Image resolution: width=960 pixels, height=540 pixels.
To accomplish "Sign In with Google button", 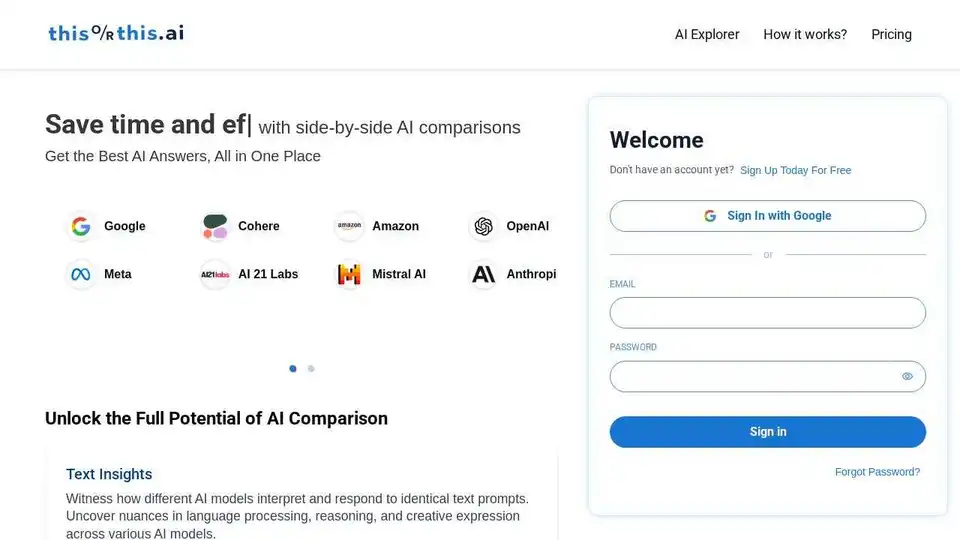I will (x=767, y=216).
